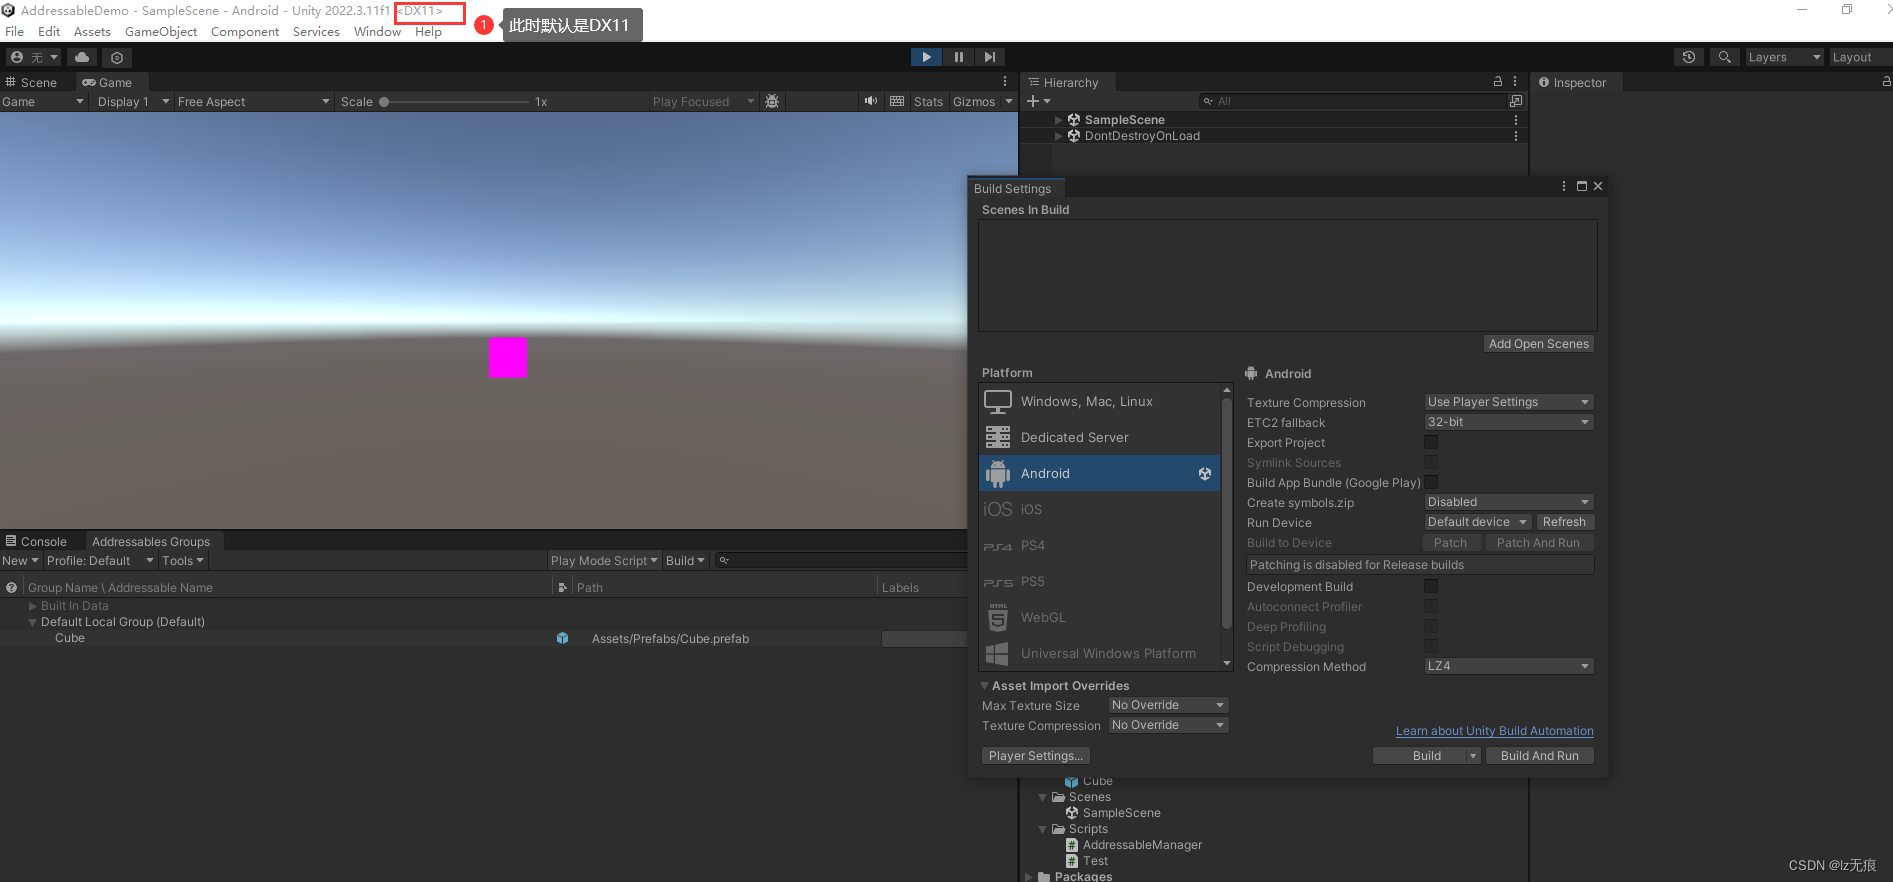
Task: Open the ETC2 fallback dropdown
Action: [1508, 422]
